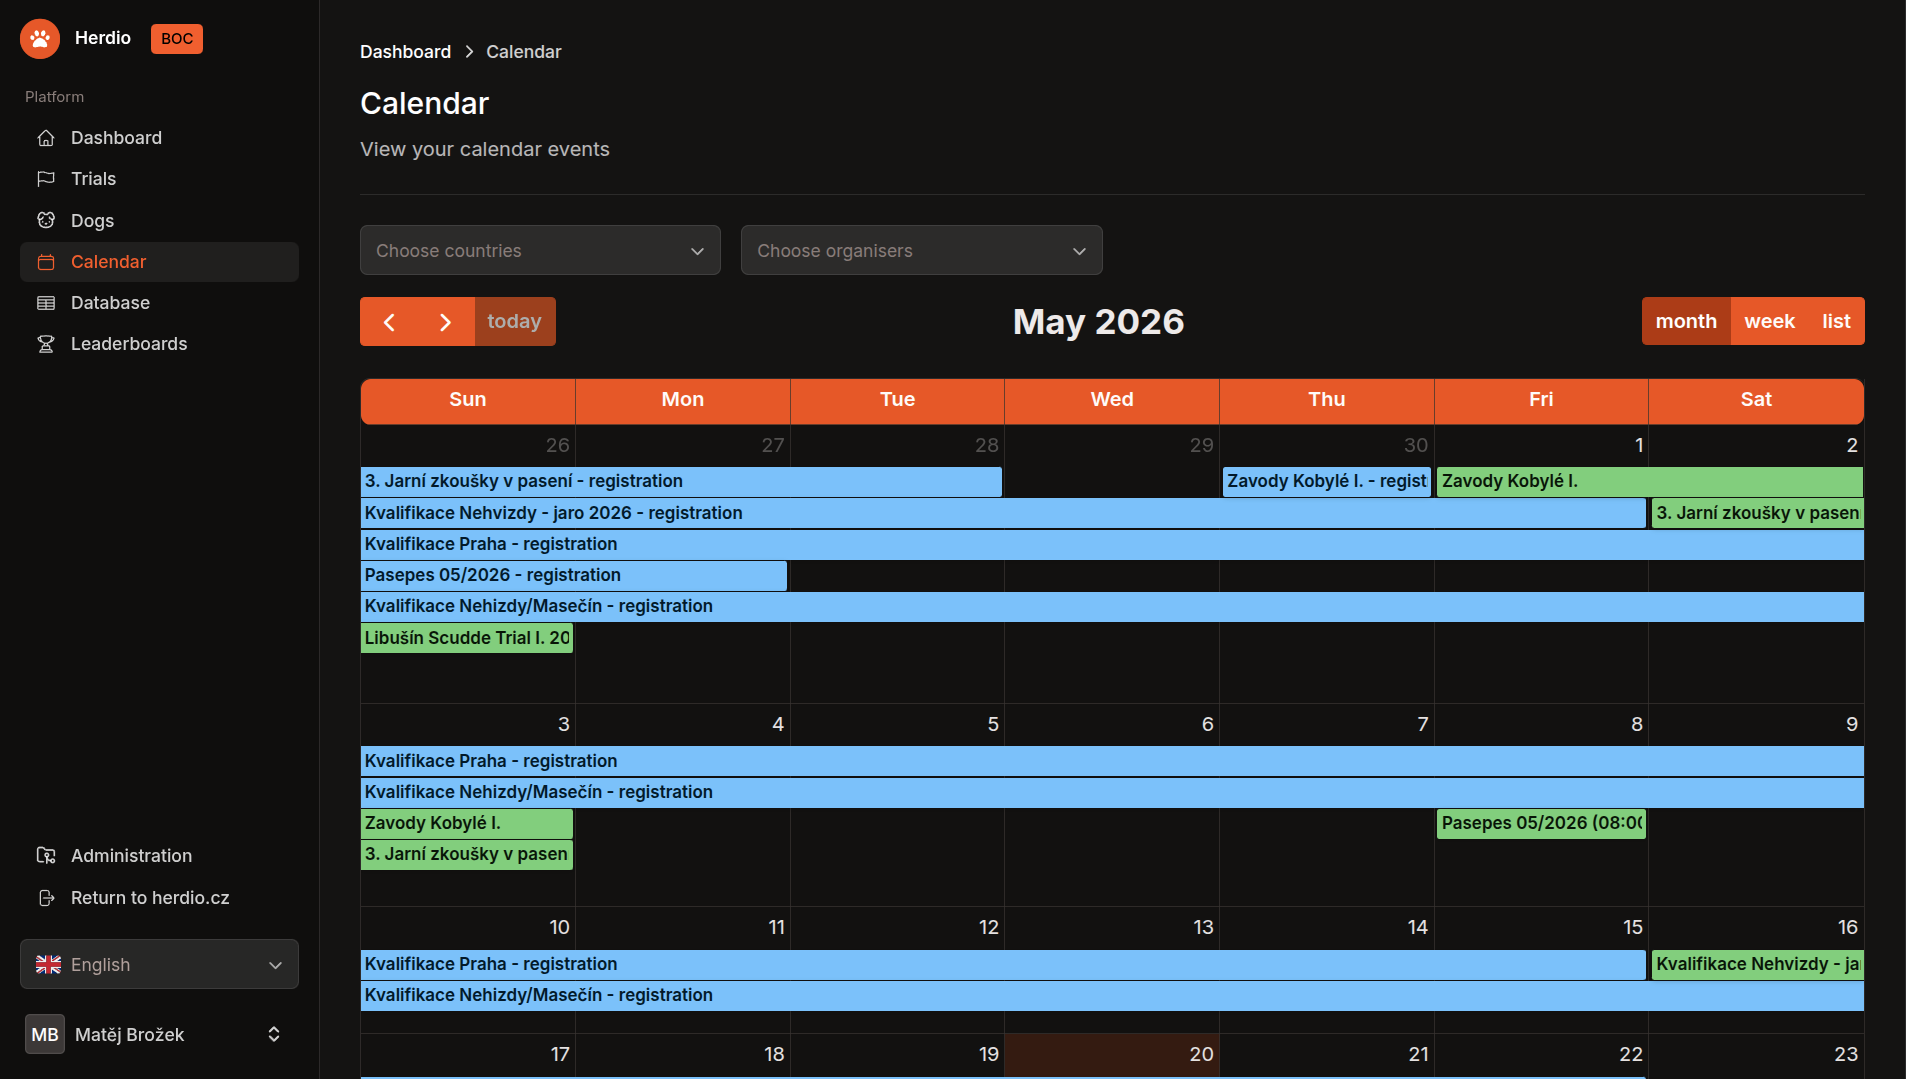Image resolution: width=1906 pixels, height=1085 pixels.
Task: Click the Dogs face icon in sidebar
Action: click(x=46, y=220)
